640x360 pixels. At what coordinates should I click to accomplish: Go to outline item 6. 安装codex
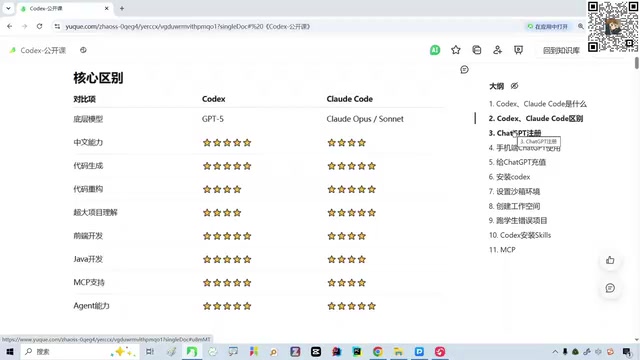point(509,177)
